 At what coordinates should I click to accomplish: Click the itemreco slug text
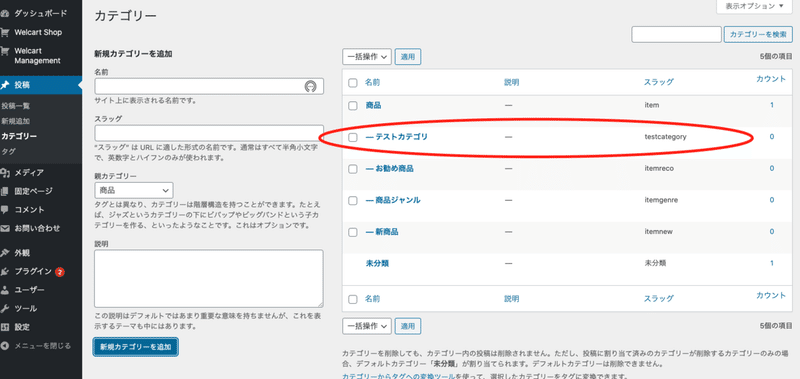coord(658,169)
